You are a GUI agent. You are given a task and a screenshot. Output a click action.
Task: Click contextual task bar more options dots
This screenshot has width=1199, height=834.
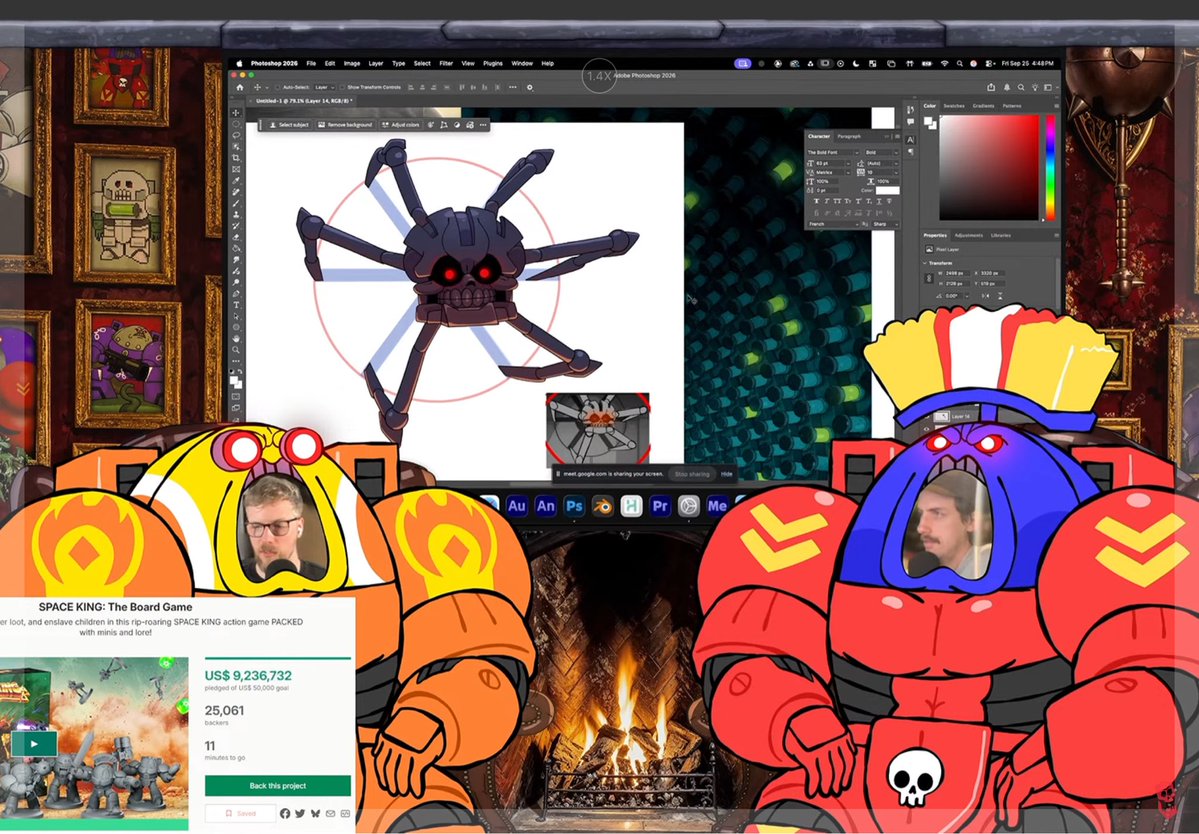click(x=483, y=125)
